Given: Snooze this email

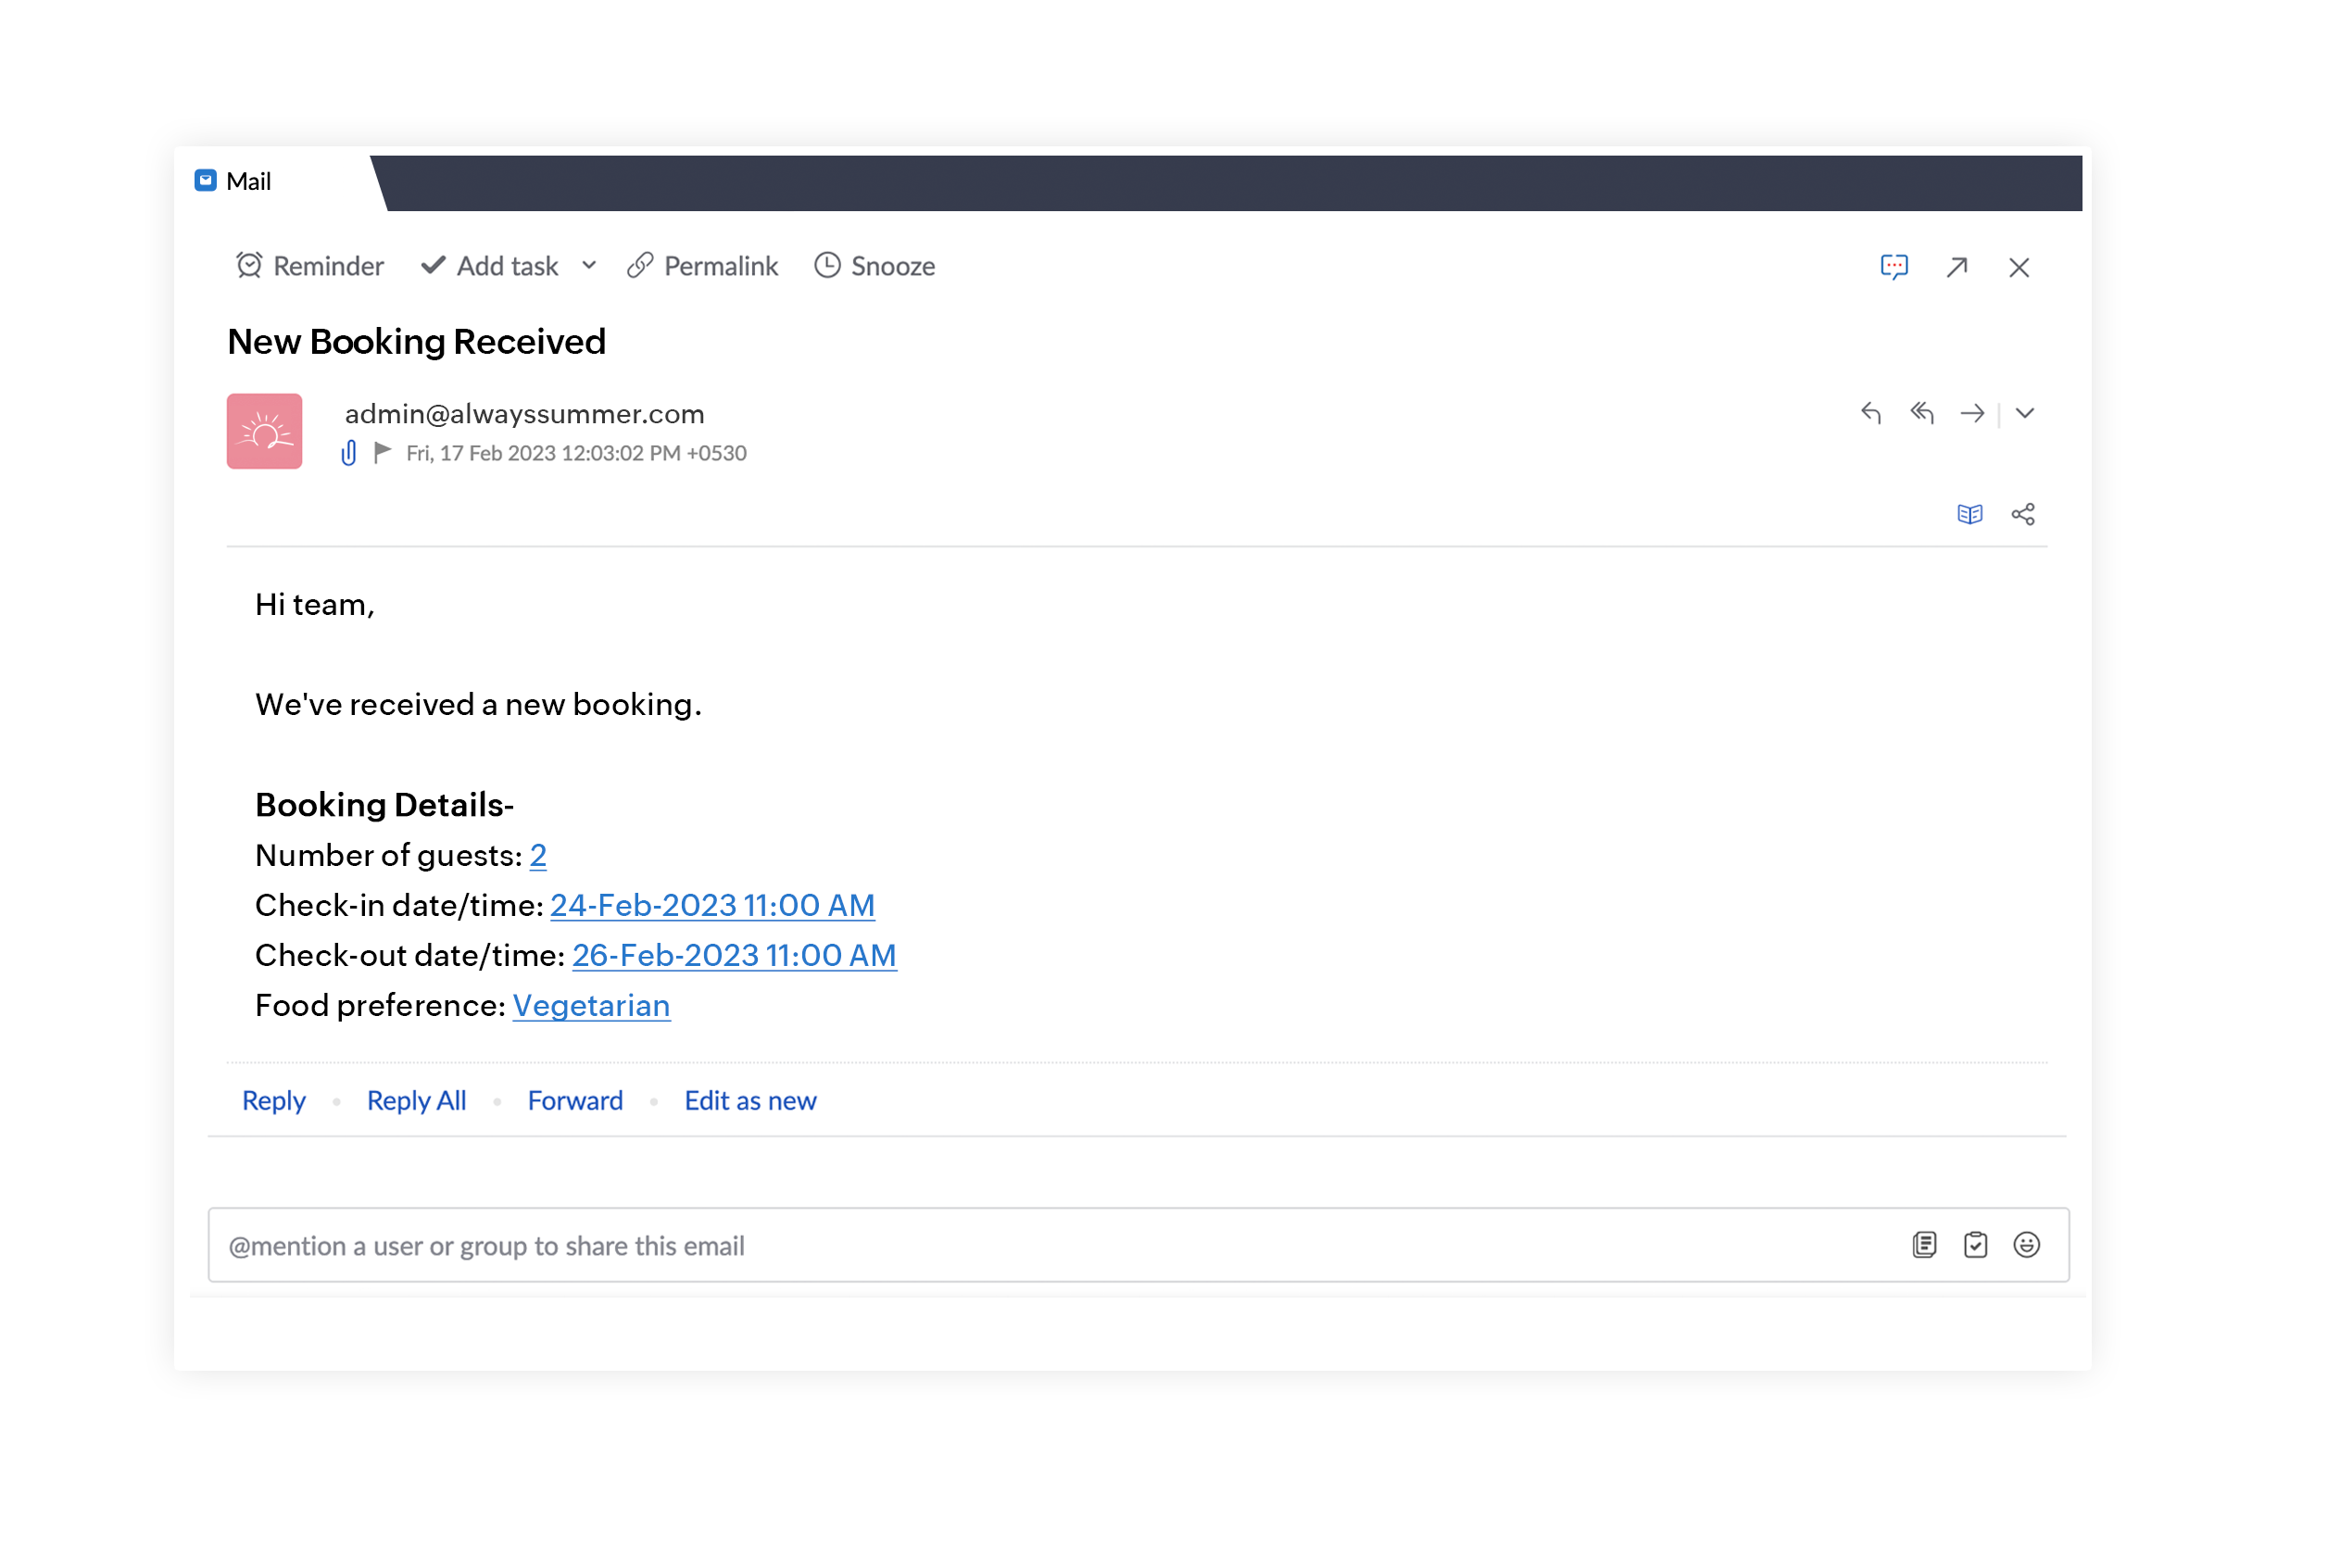Looking at the screenshot, I should point(875,266).
